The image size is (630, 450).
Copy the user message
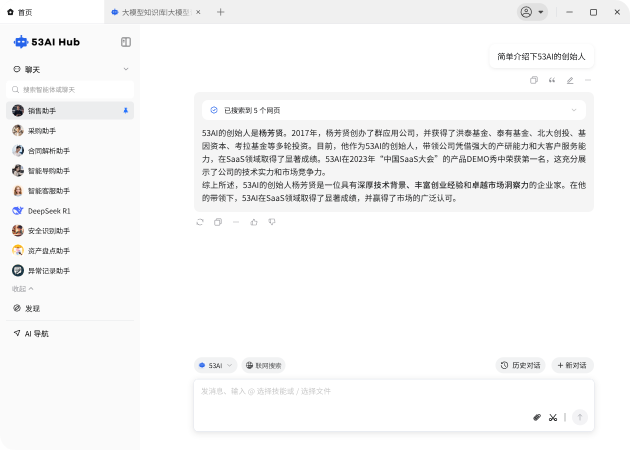[534, 80]
